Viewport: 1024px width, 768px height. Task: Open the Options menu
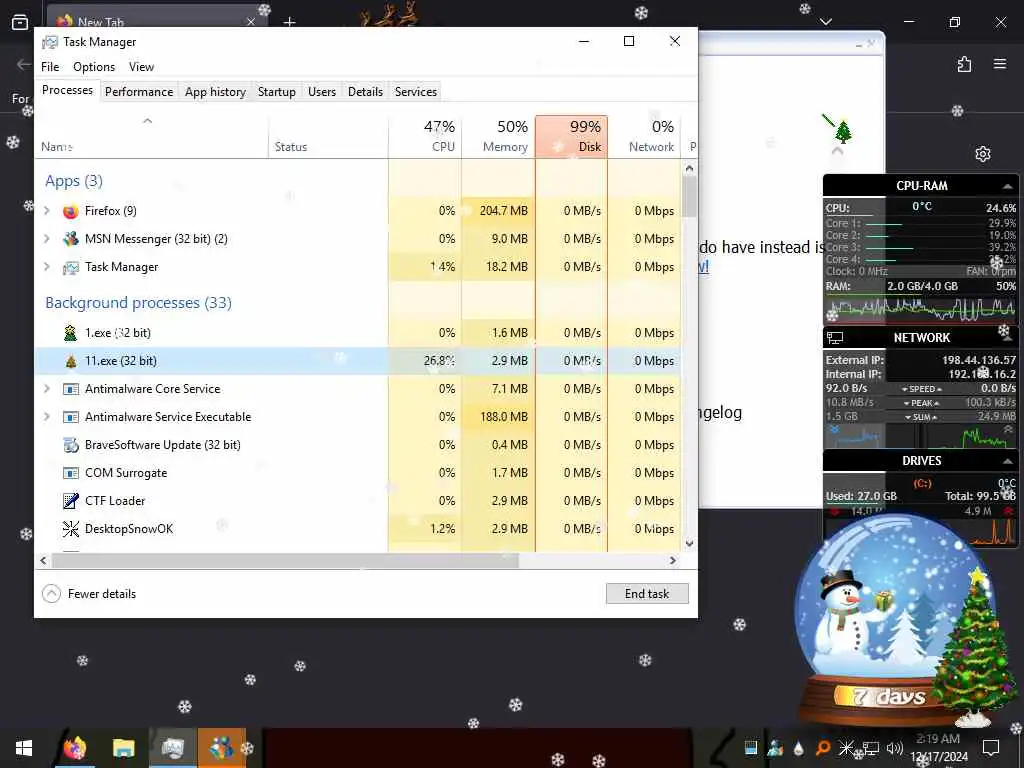point(94,67)
